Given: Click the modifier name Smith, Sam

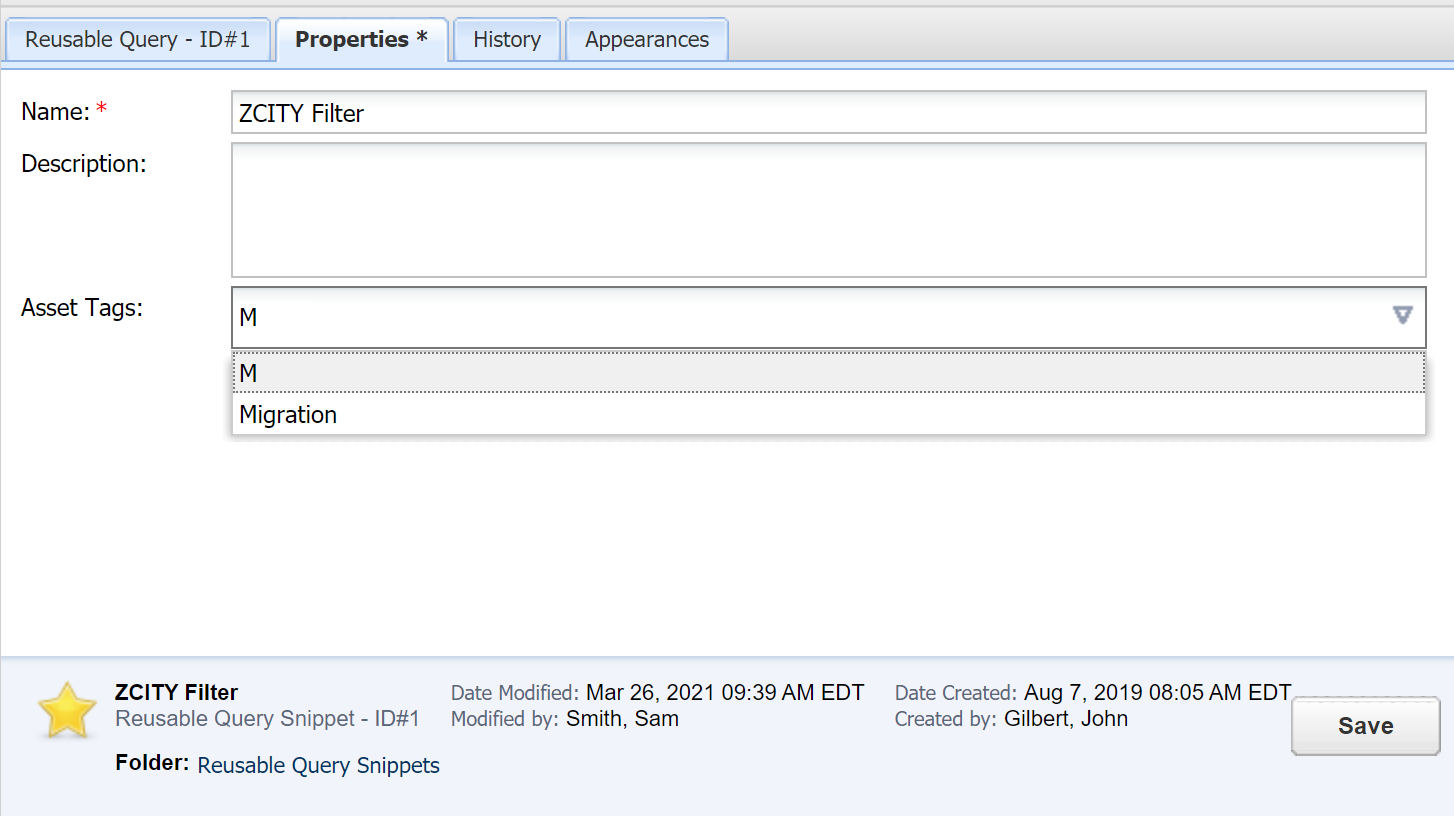Looking at the screenshot, I should (622, 718).
